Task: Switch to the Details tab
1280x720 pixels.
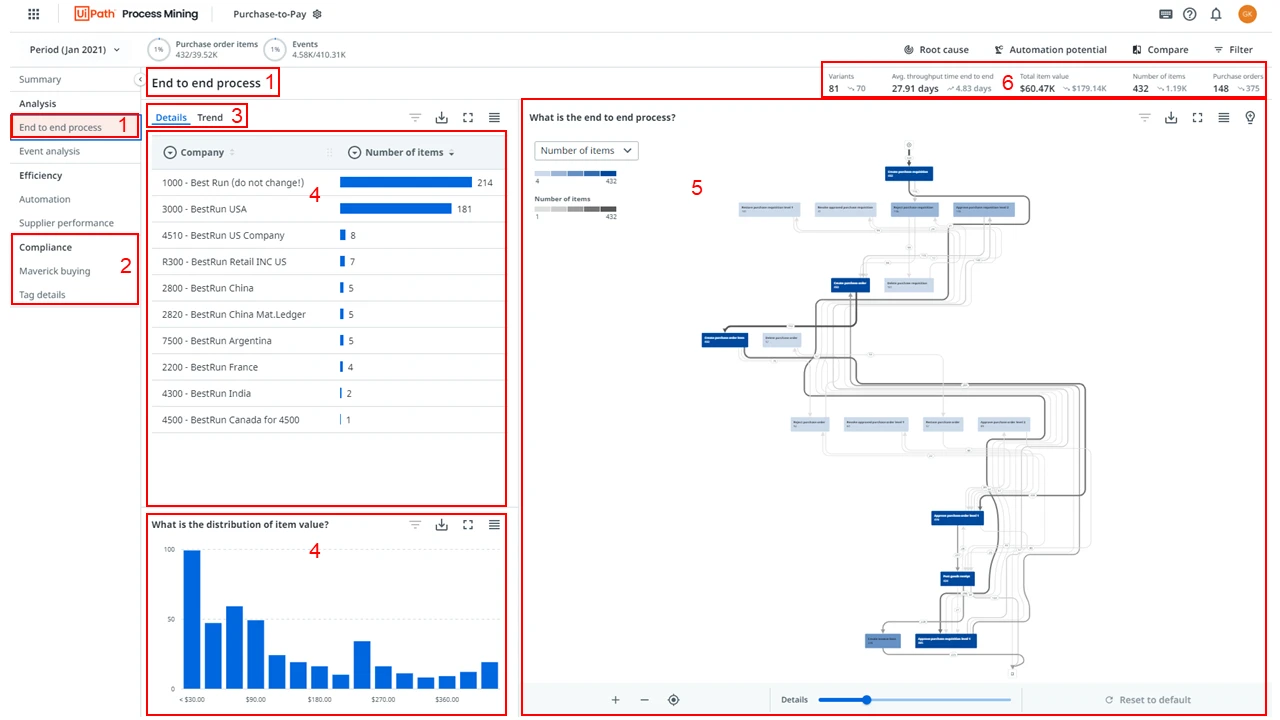Action: pos(171,117)
